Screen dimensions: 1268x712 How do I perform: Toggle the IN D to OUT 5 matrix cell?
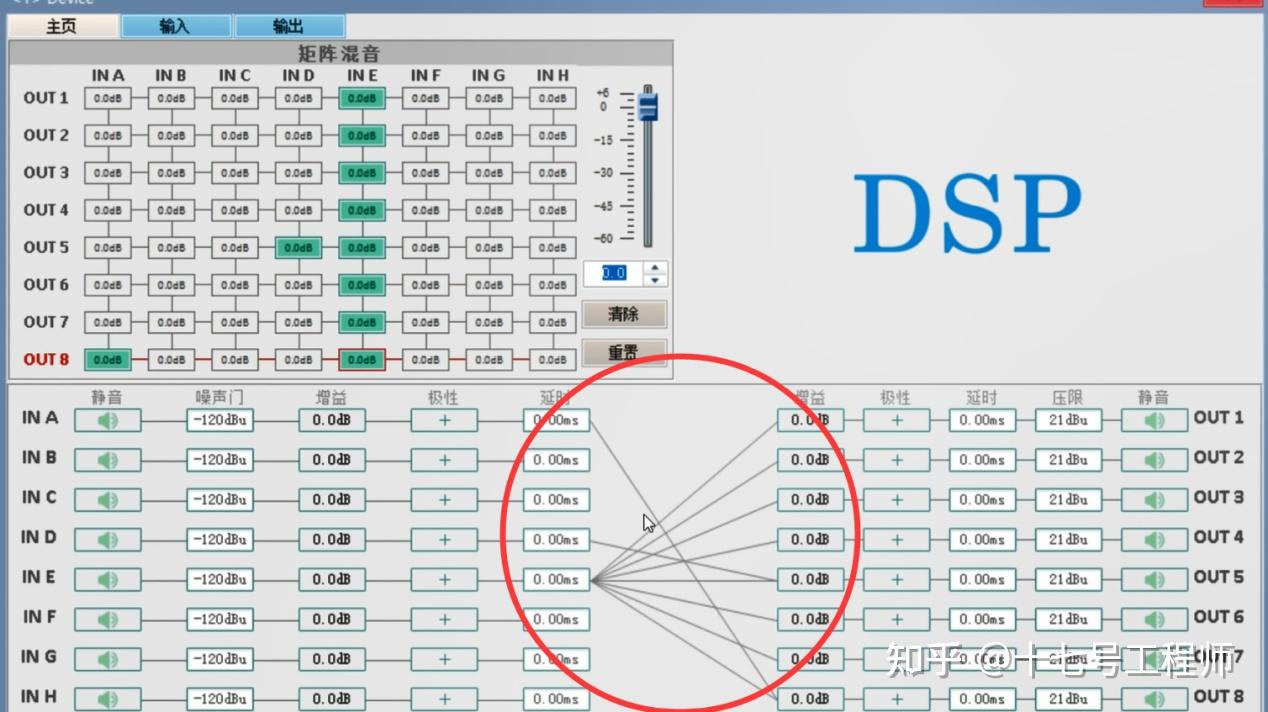coord(299,247)
